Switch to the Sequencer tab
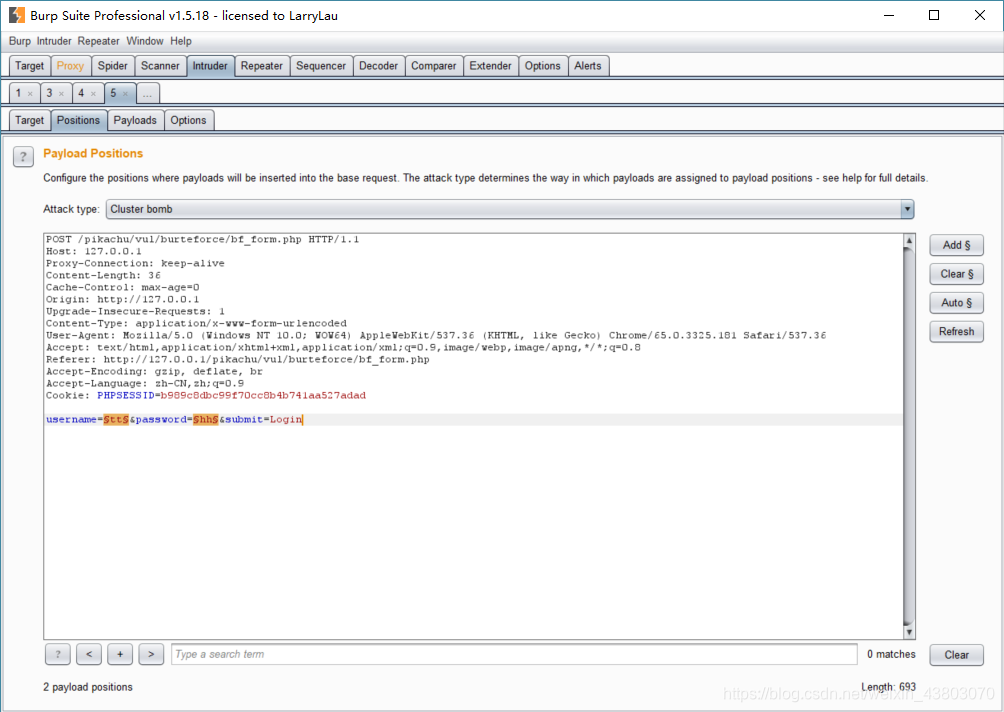 (x=321, y=66)
